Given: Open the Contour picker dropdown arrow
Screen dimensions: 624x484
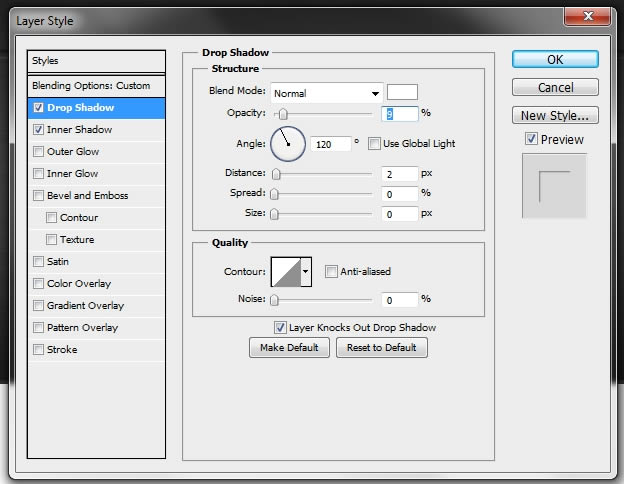Looking at the screenshot, I should point(306,271).
